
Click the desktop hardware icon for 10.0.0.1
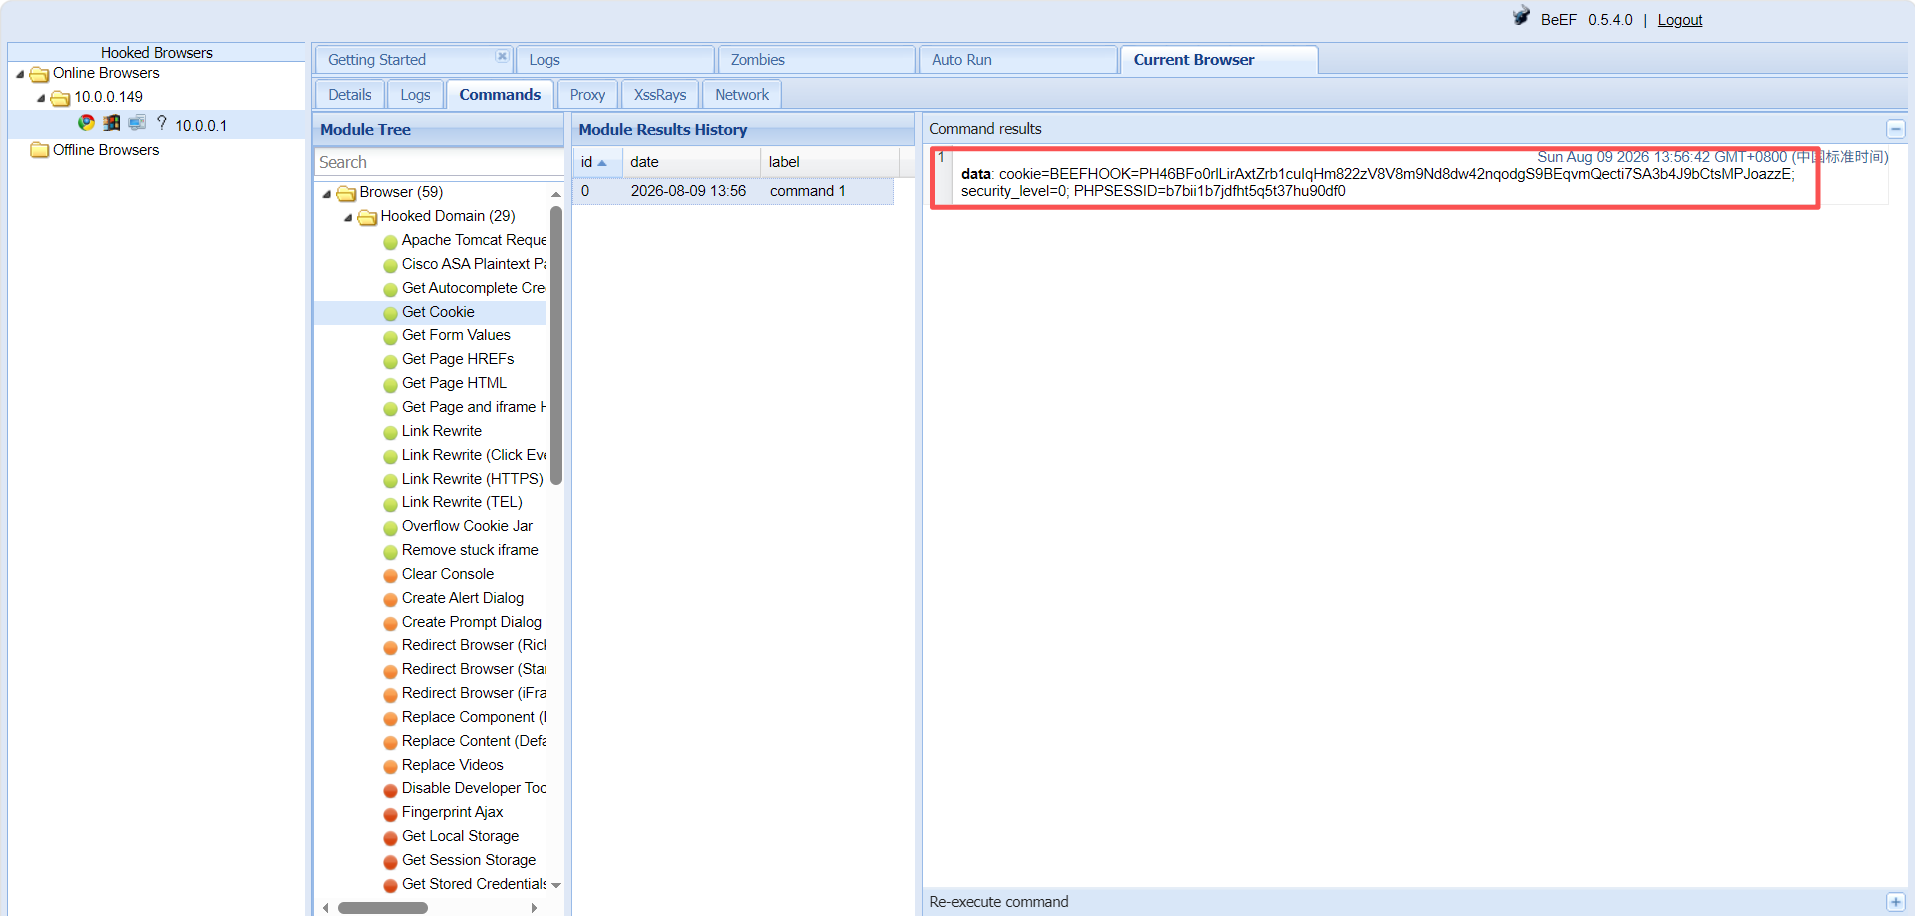tap(137, 123)
